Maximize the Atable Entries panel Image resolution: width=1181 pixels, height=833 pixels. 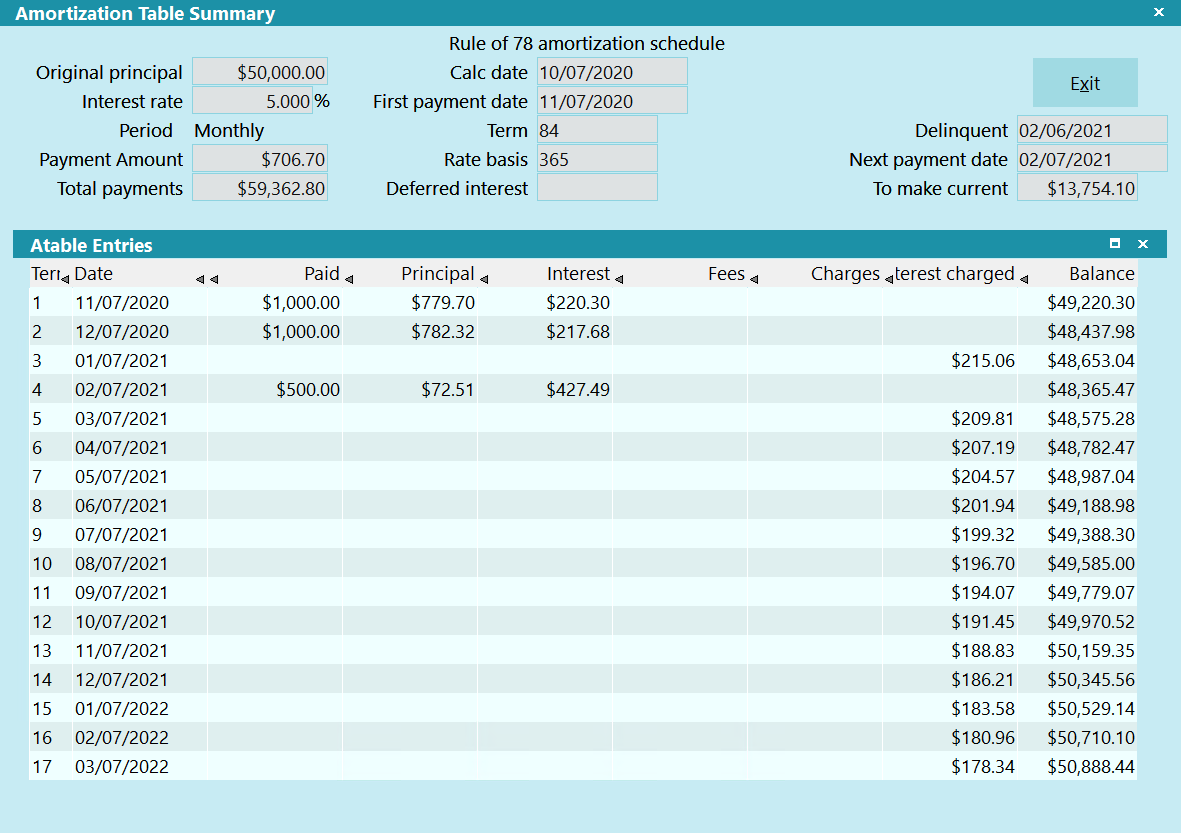coord(1115,243)
